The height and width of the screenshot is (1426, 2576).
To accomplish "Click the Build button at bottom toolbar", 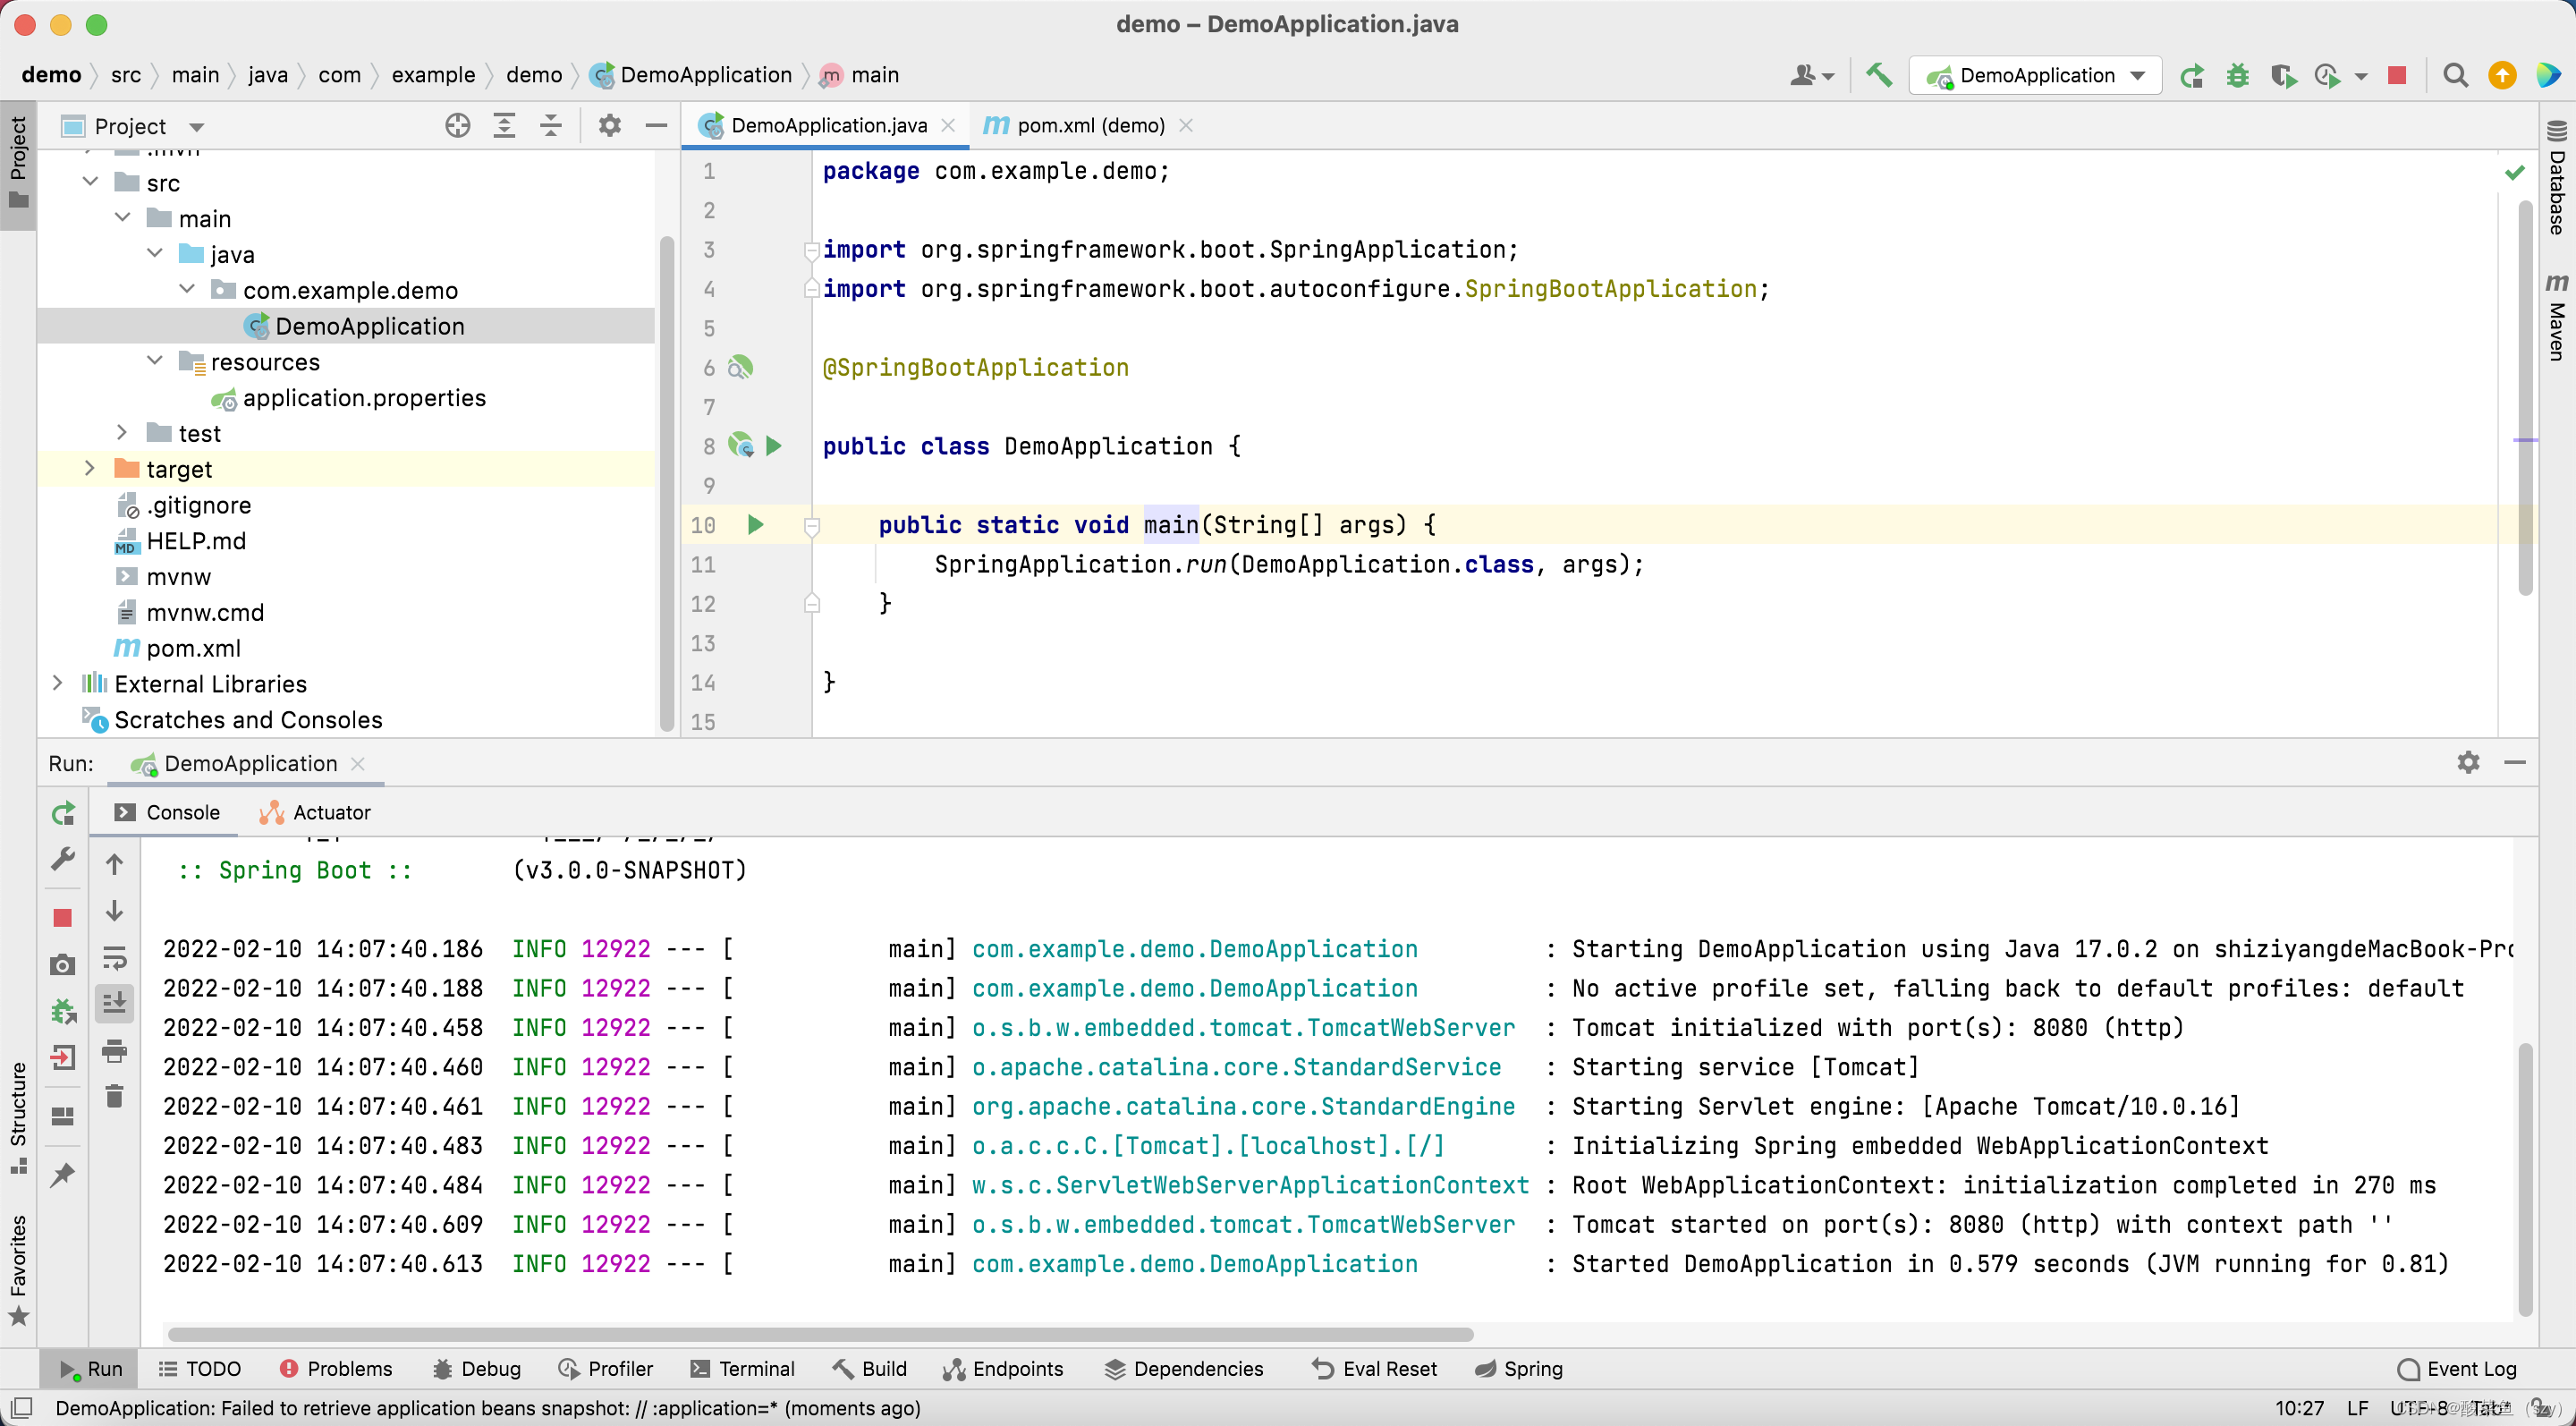I will click(883, 1368).
